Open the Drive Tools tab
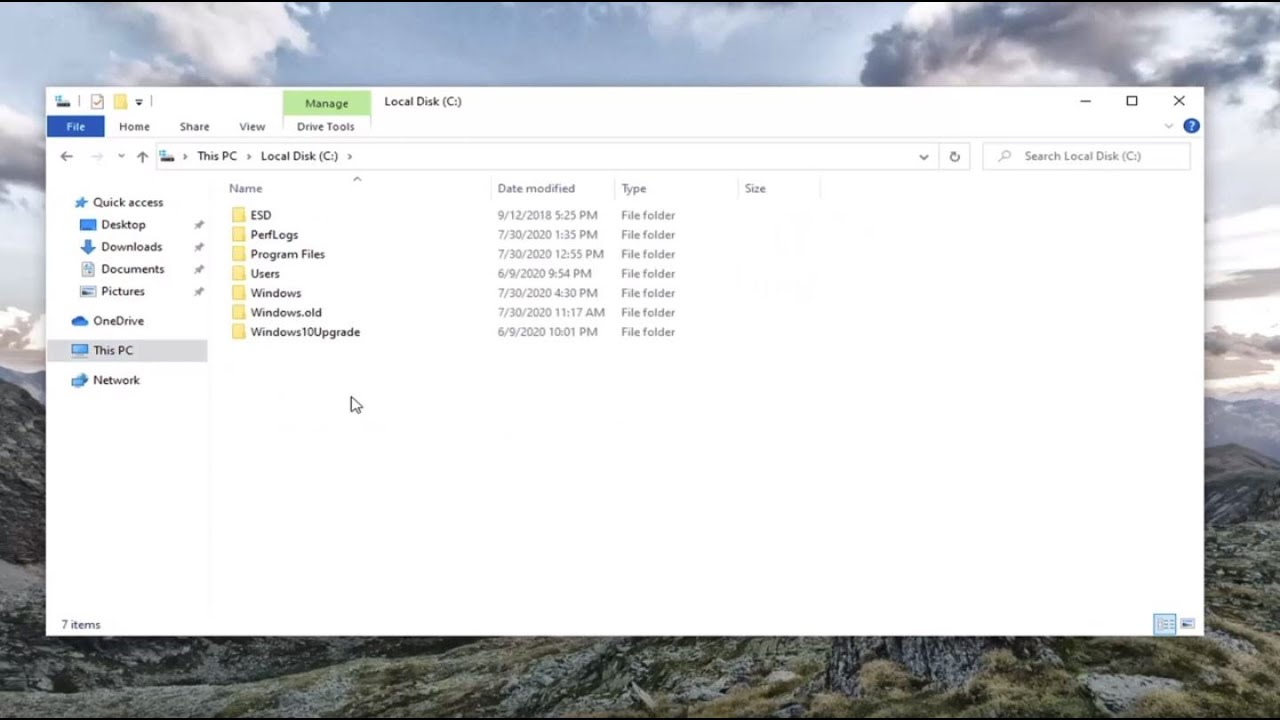The height and width of the screenshot is (720, 1280). click(x=325, y=127)
